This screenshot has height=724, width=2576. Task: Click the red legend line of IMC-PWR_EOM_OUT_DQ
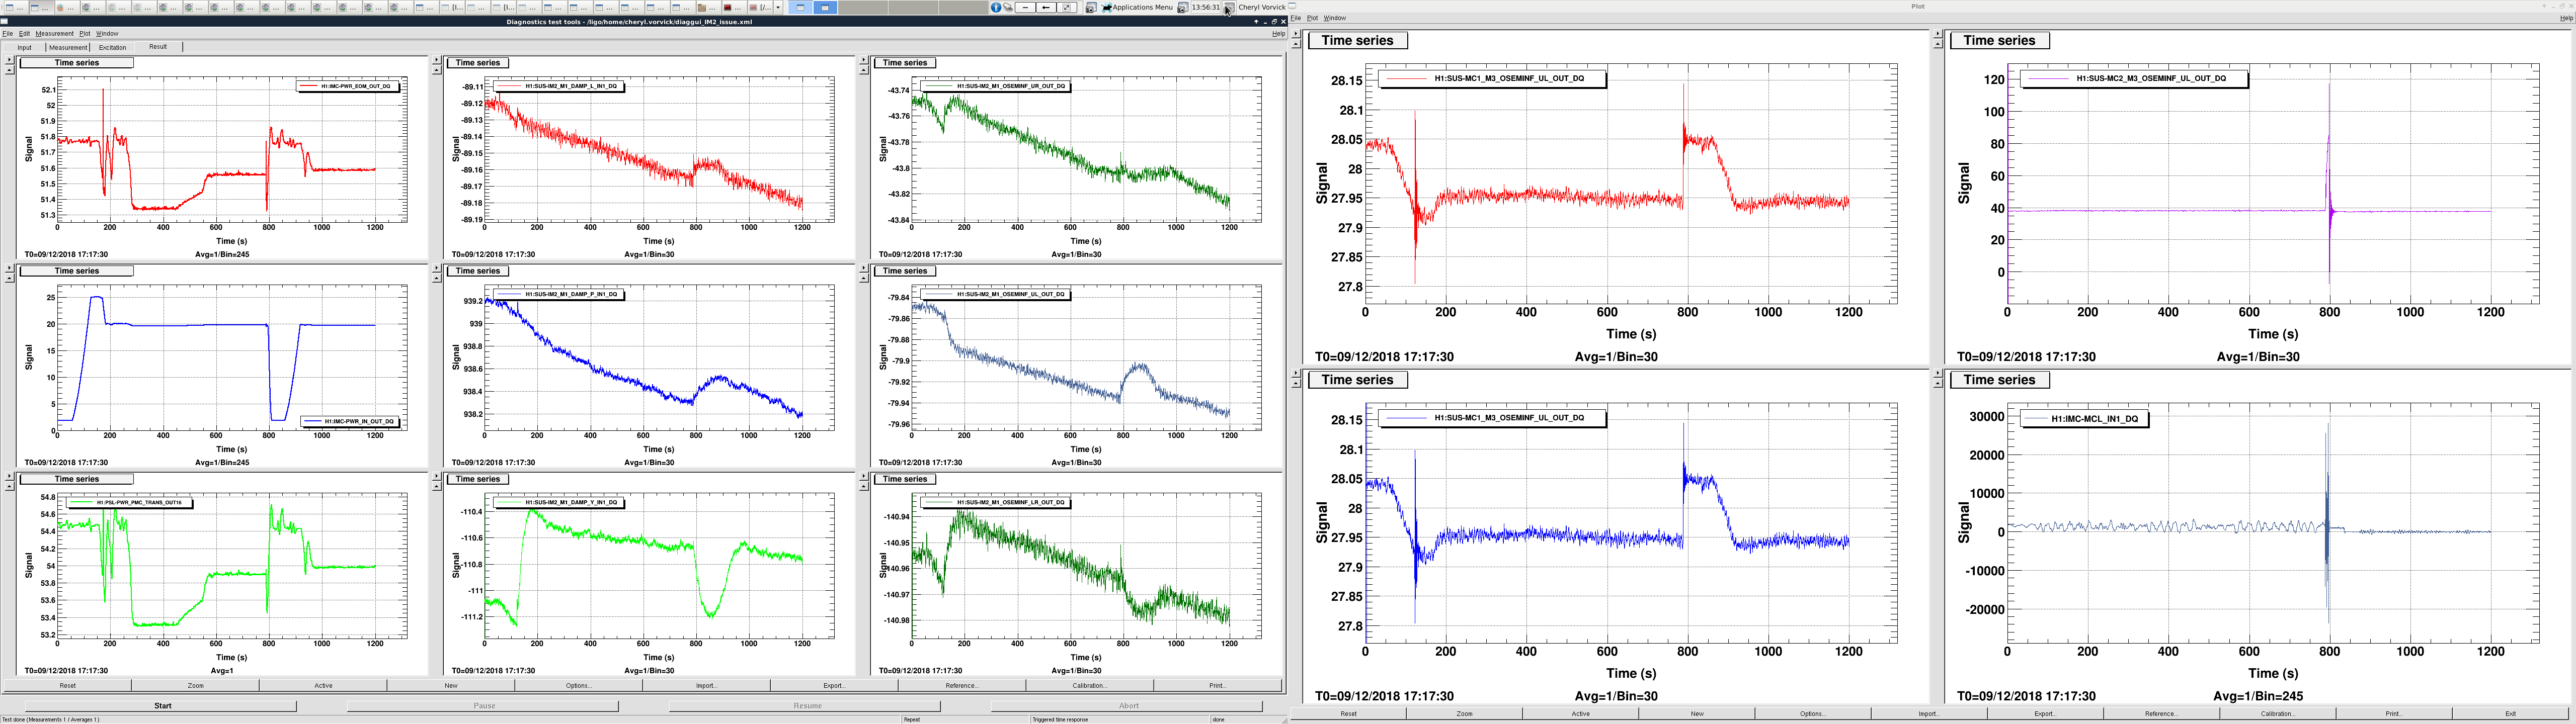pyautogui.click(x=308, y=86)
